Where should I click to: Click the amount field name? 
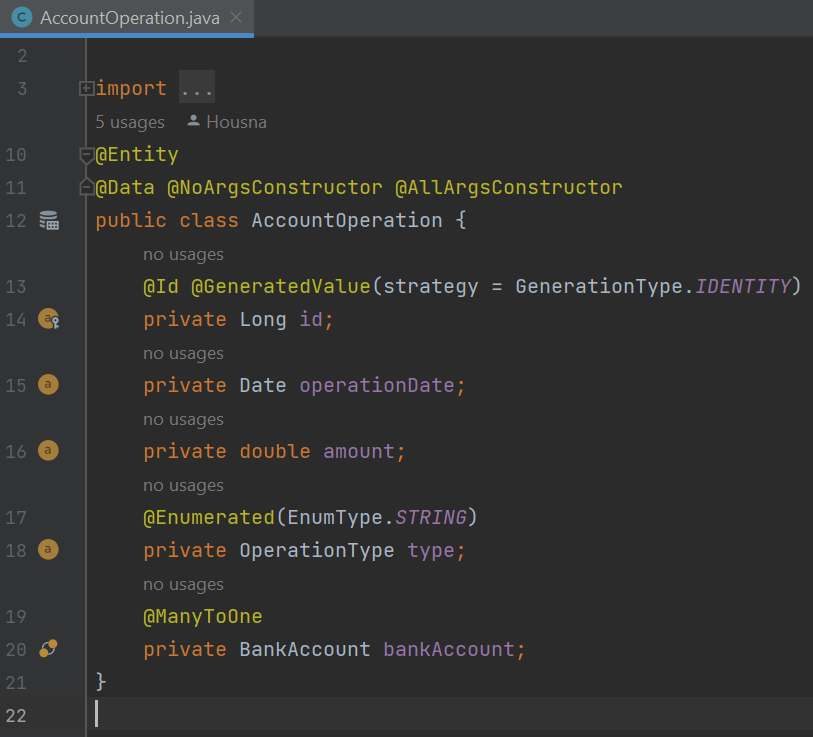point(359,451)
